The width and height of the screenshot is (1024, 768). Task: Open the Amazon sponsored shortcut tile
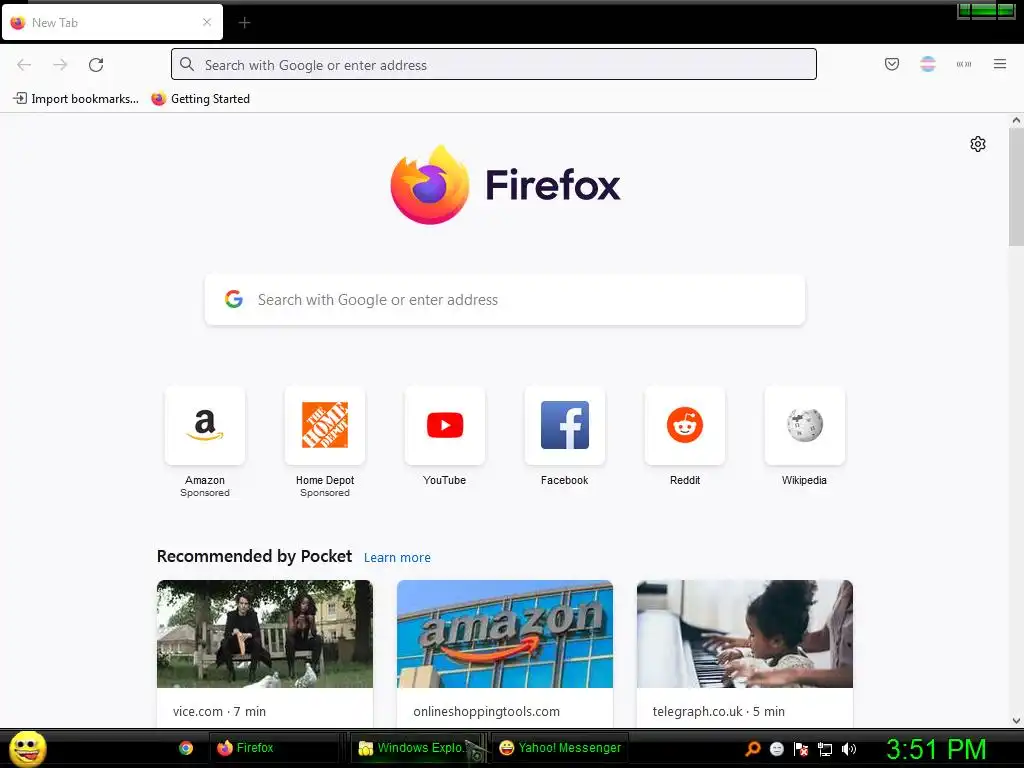(205, 426)
